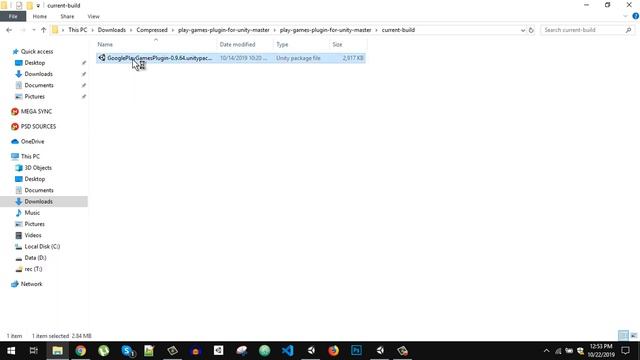Click File Explorer taskbar icon
Screen dimensions: 640x360
tap(57, 351)
